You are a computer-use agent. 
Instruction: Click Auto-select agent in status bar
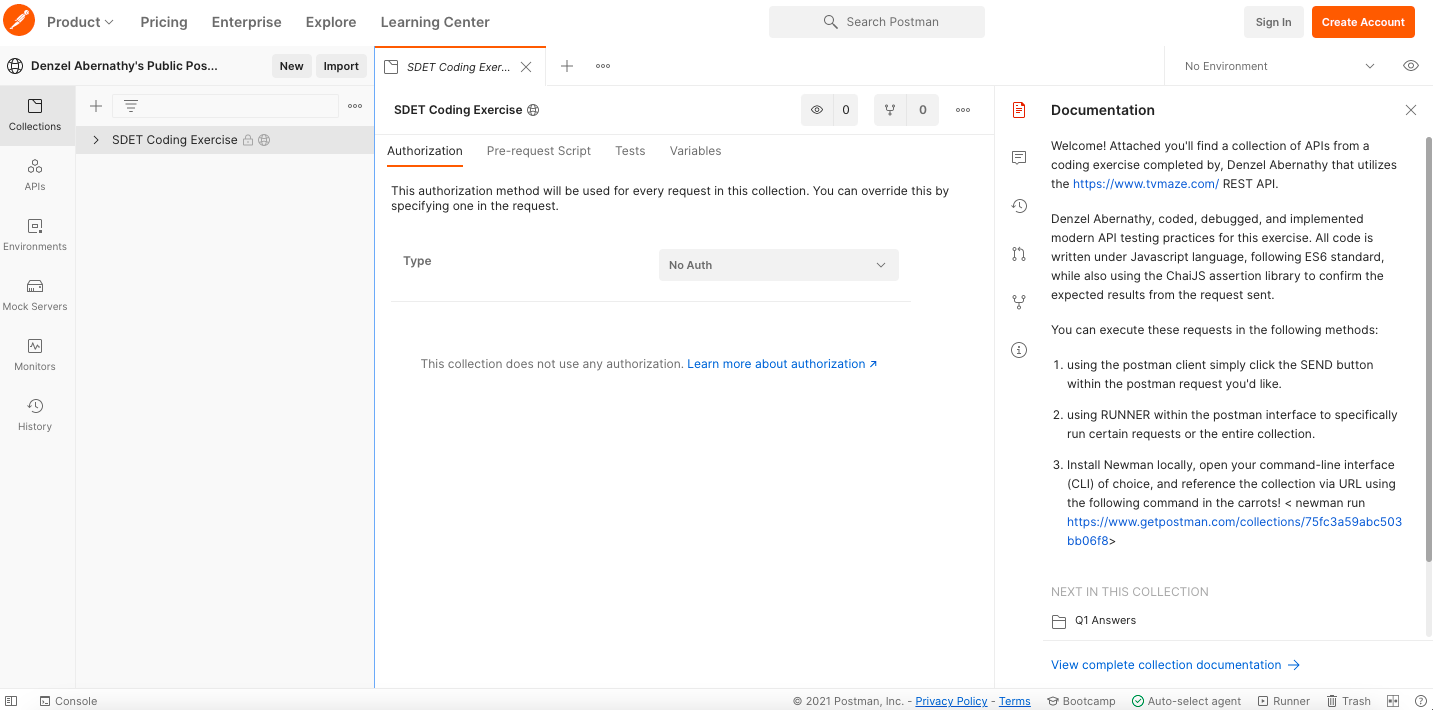pyautogui.click(x=1187, y=701)
